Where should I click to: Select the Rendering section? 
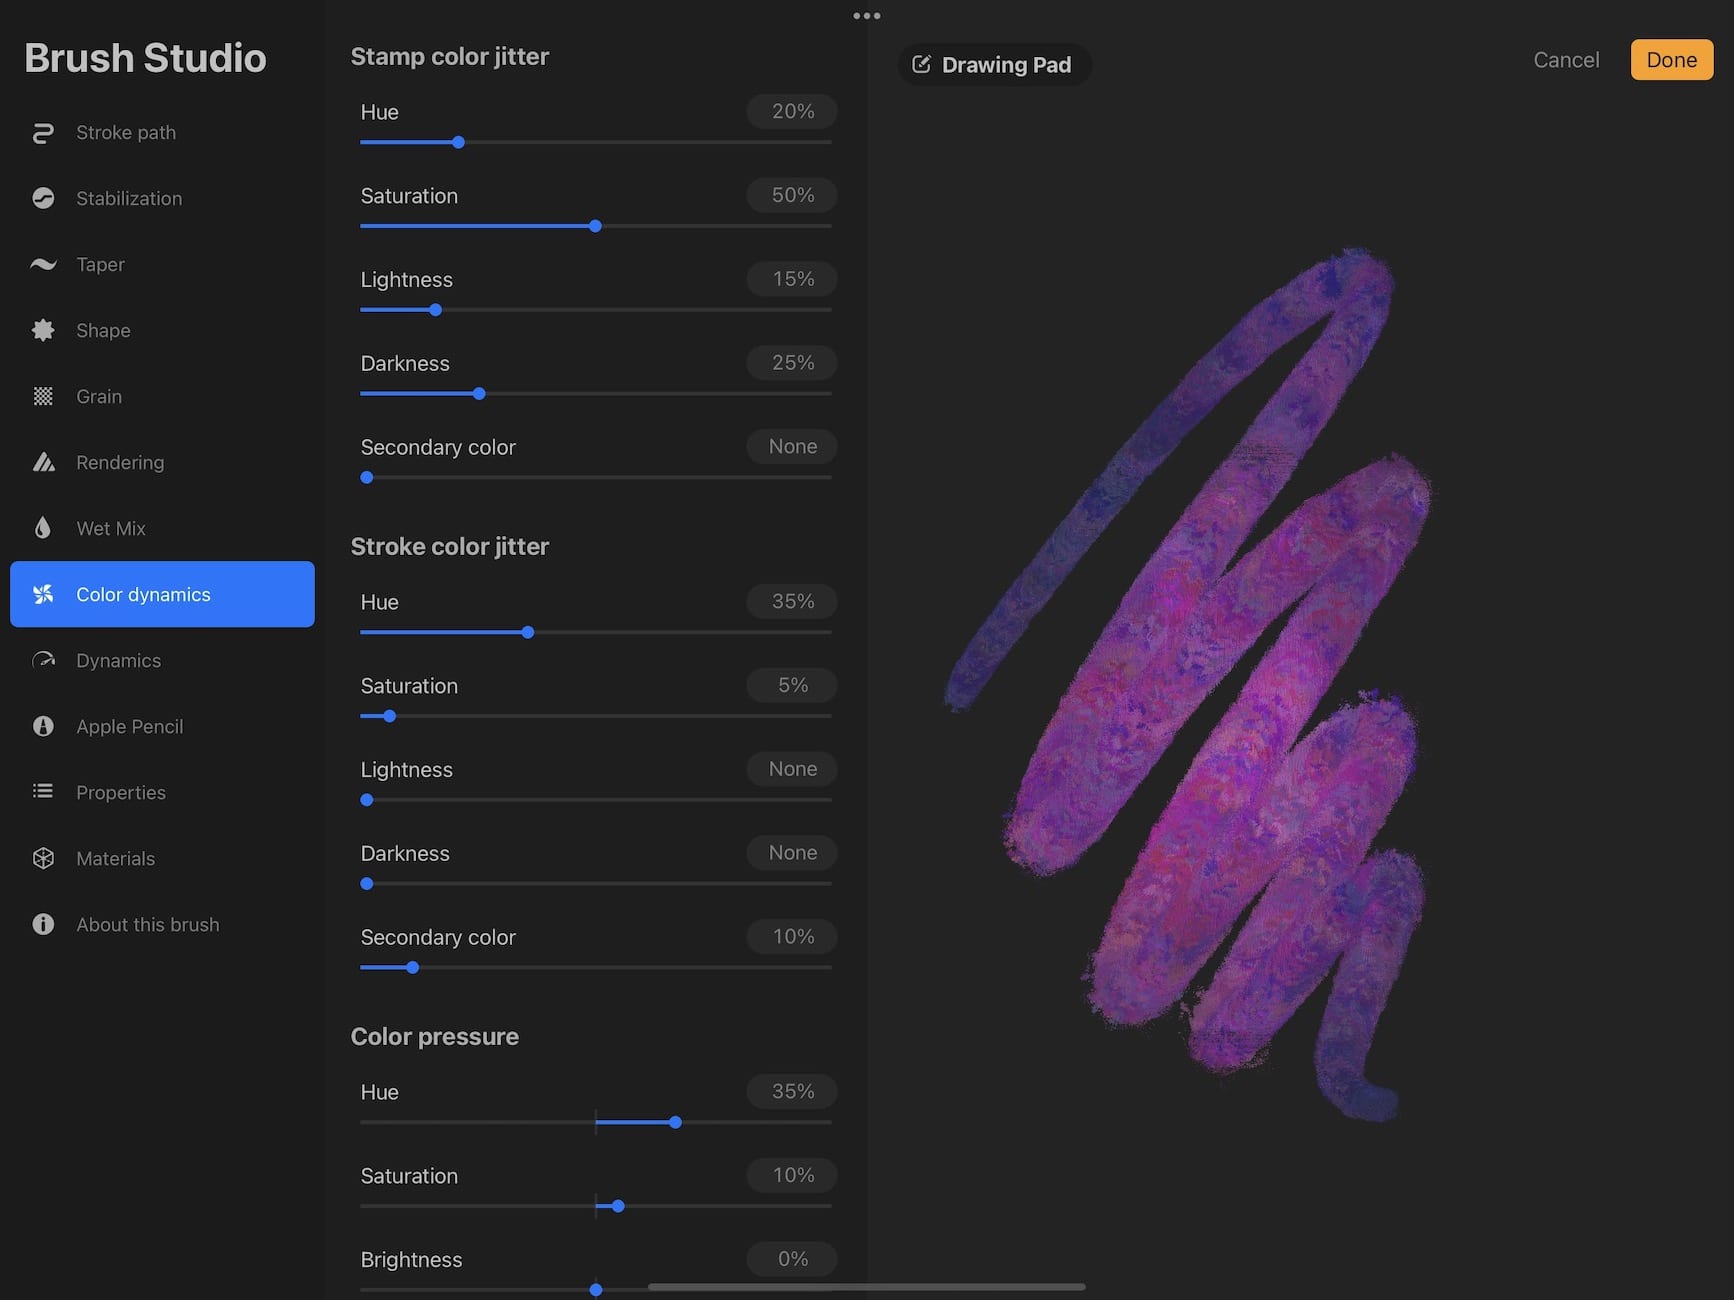tap(162, 462)
